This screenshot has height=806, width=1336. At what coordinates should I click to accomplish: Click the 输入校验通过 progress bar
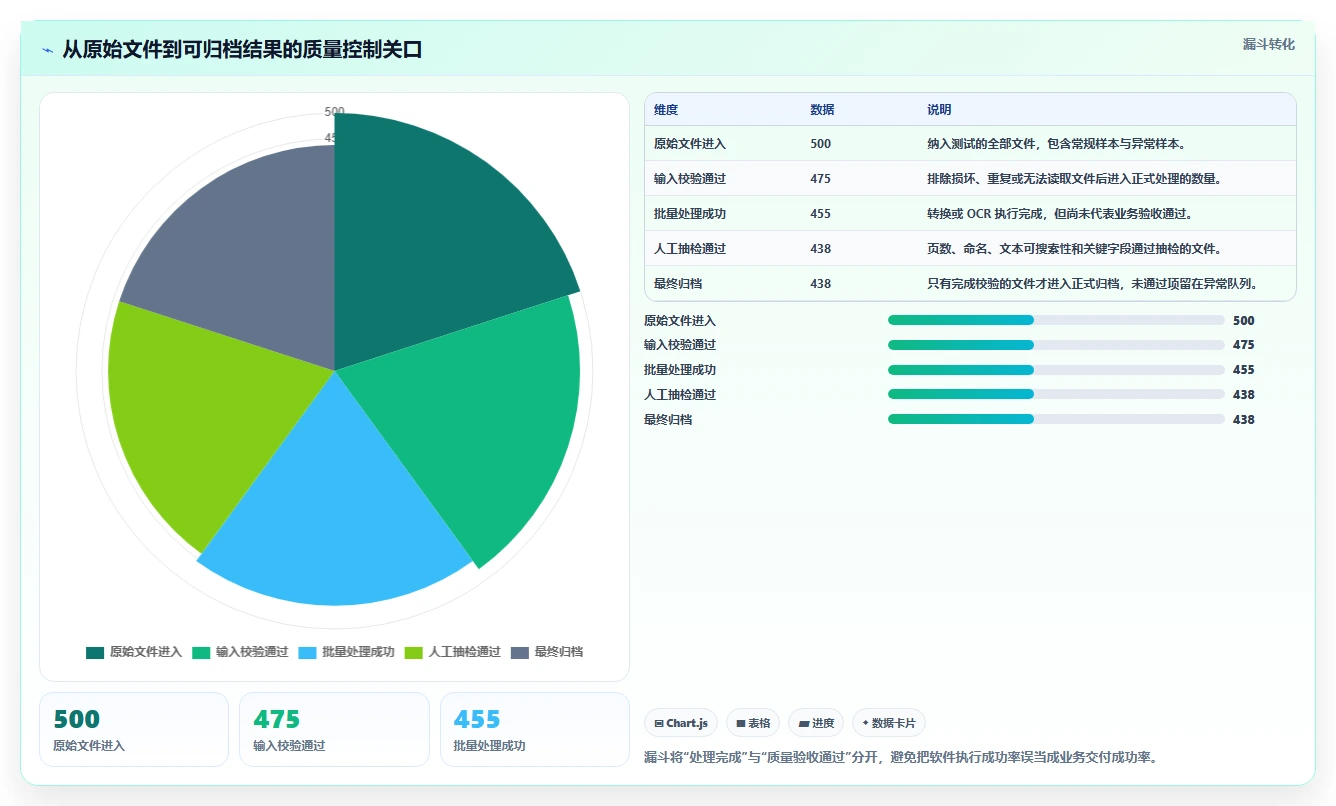[1056, 345]
